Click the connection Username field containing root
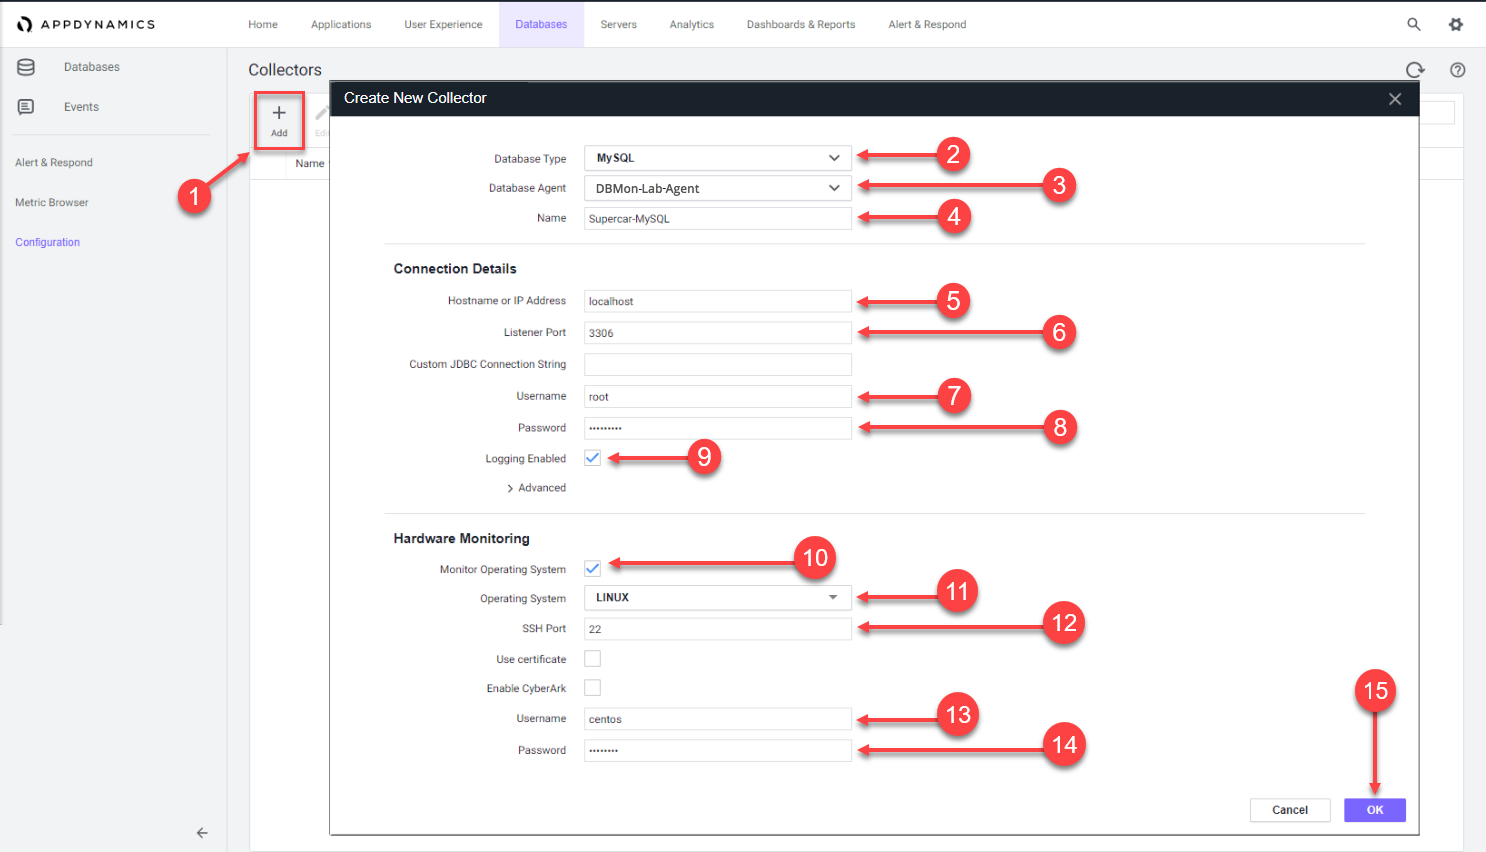The height and width of the screenshot is (852, 1486). [718, 396]
